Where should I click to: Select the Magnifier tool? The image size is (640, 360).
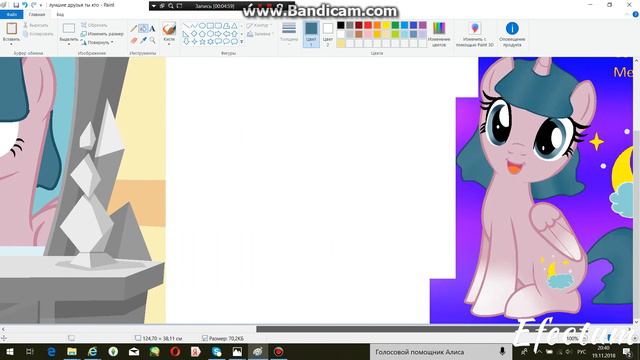(x=152, y=40)
